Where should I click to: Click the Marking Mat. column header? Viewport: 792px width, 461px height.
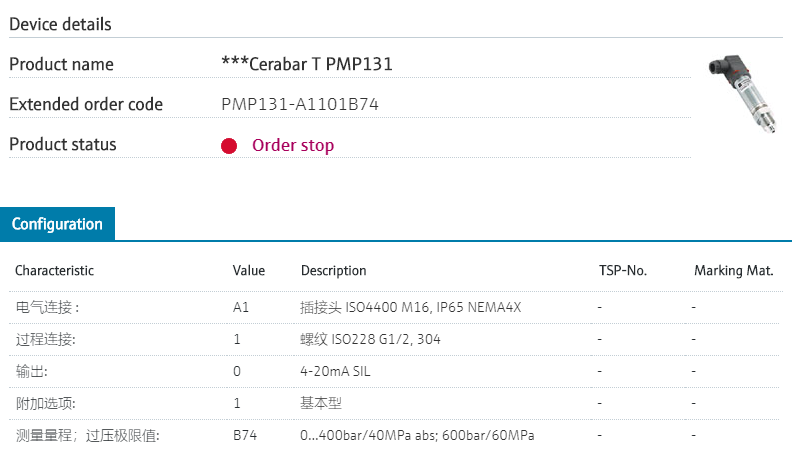point(733,271)
